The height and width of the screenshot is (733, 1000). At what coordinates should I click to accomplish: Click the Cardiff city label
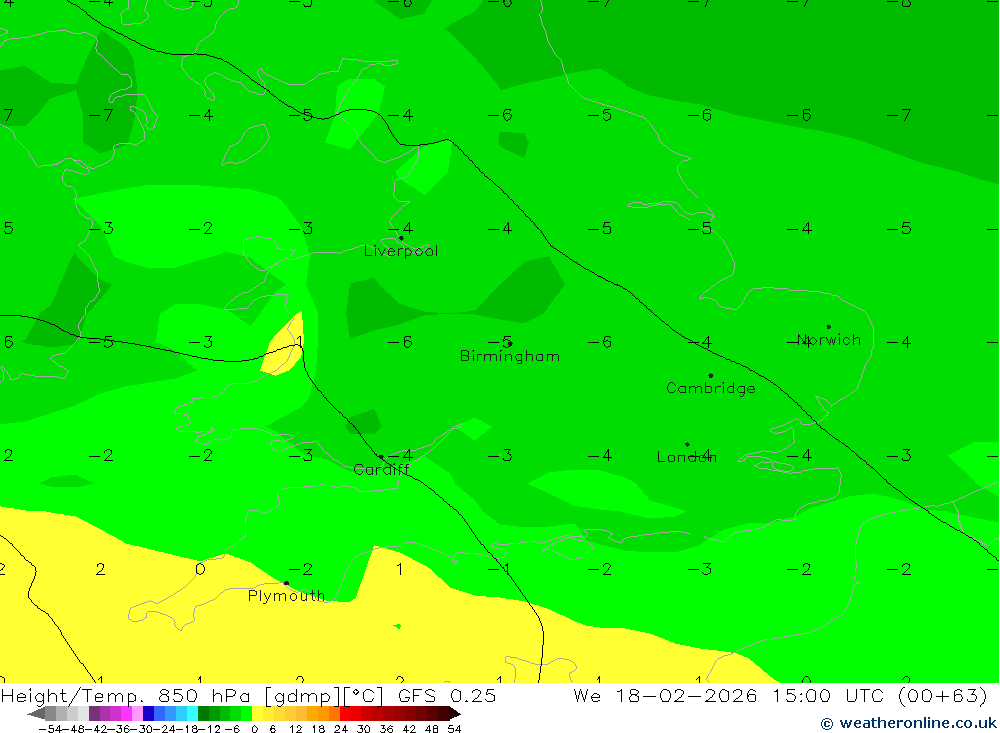click(381, 470)
